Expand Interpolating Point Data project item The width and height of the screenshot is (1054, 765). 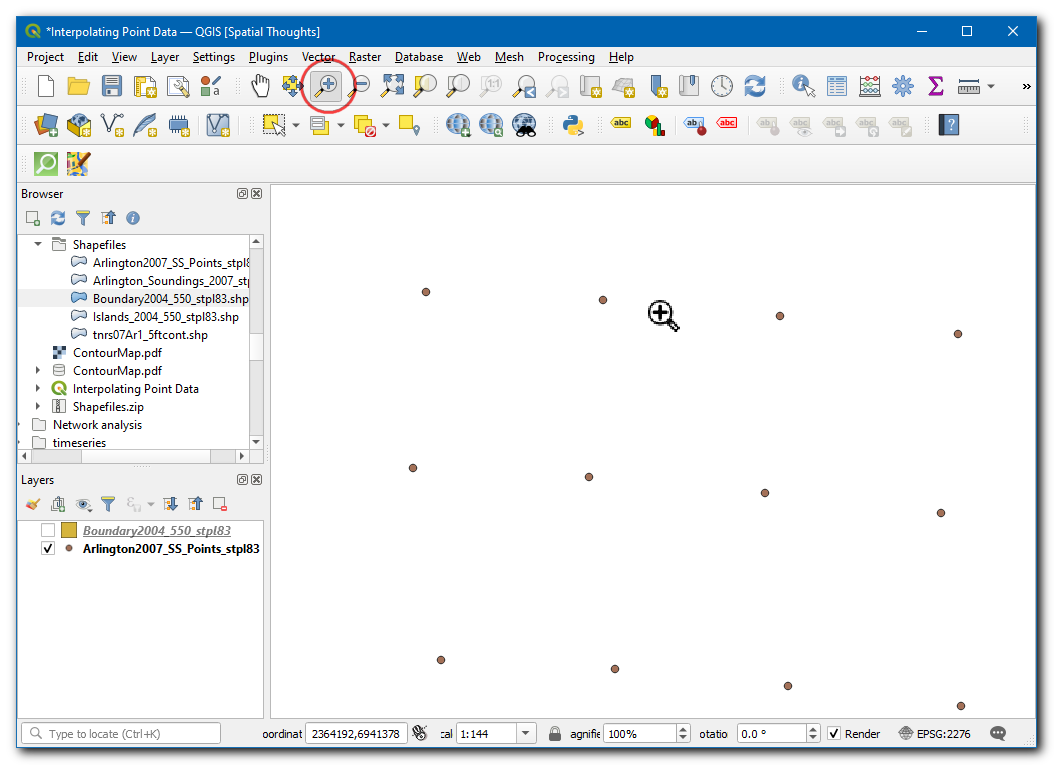click(38, 389)
